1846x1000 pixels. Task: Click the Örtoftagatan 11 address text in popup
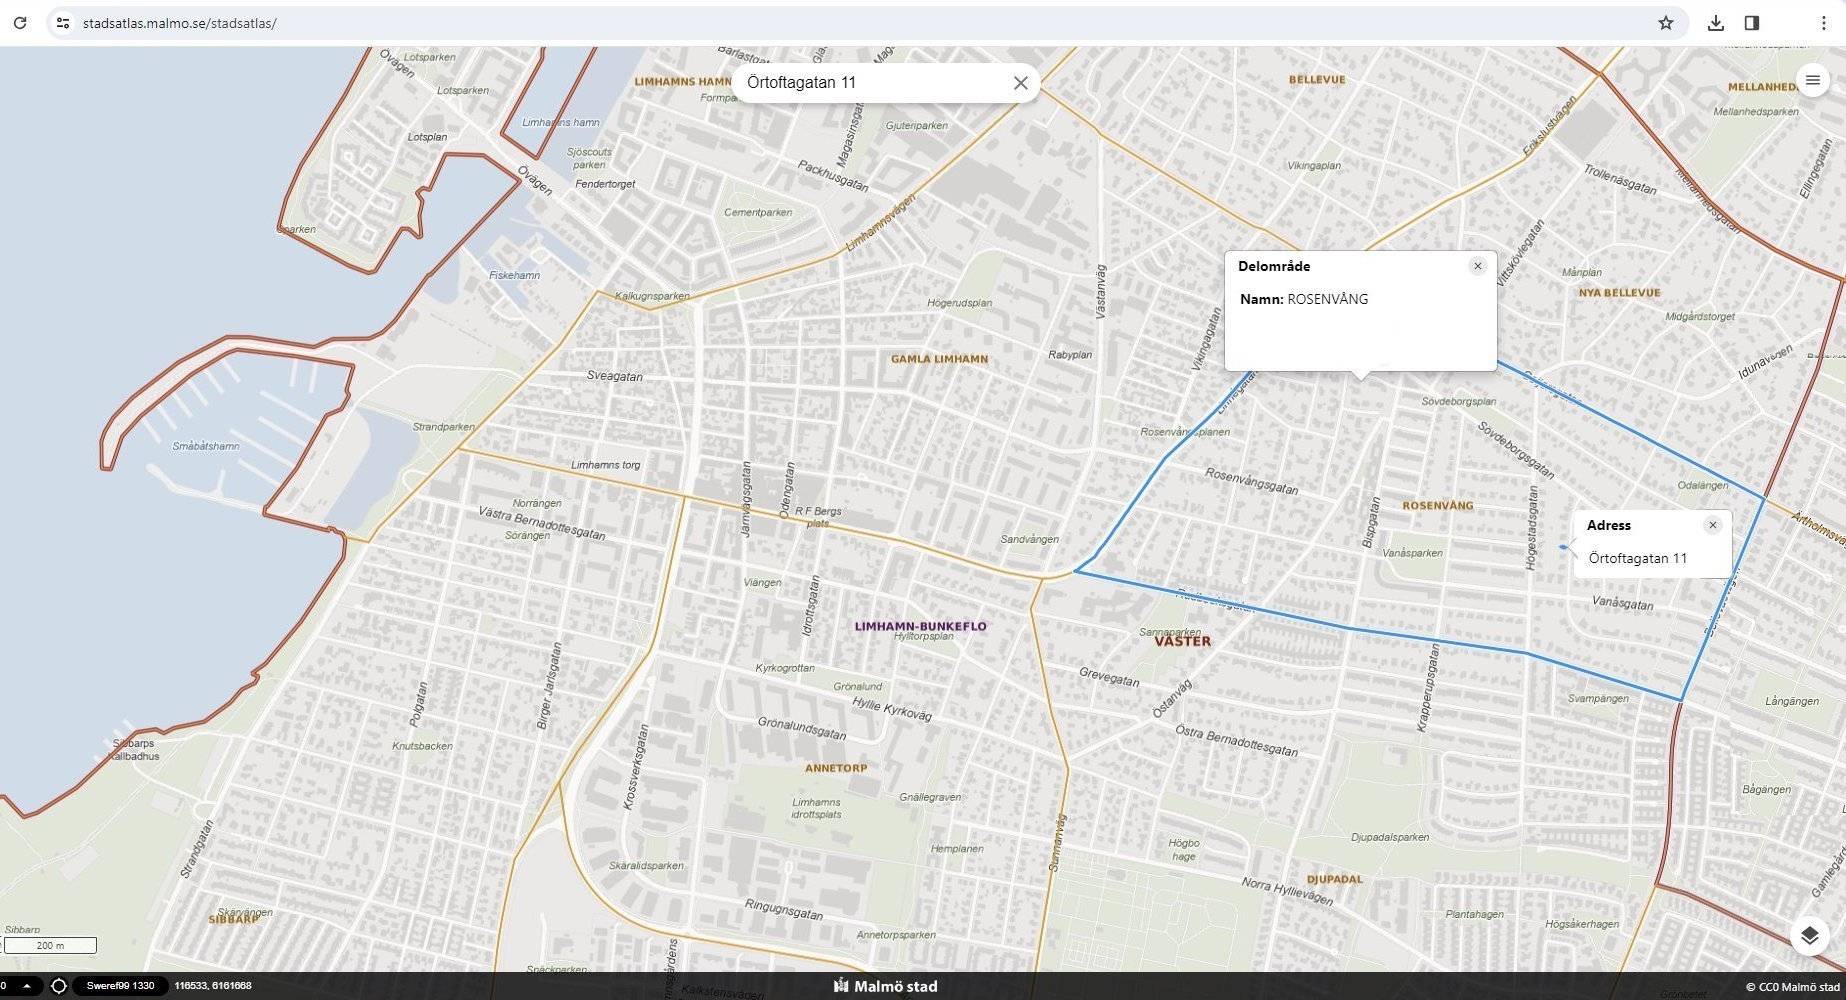tap(1637, 558)
